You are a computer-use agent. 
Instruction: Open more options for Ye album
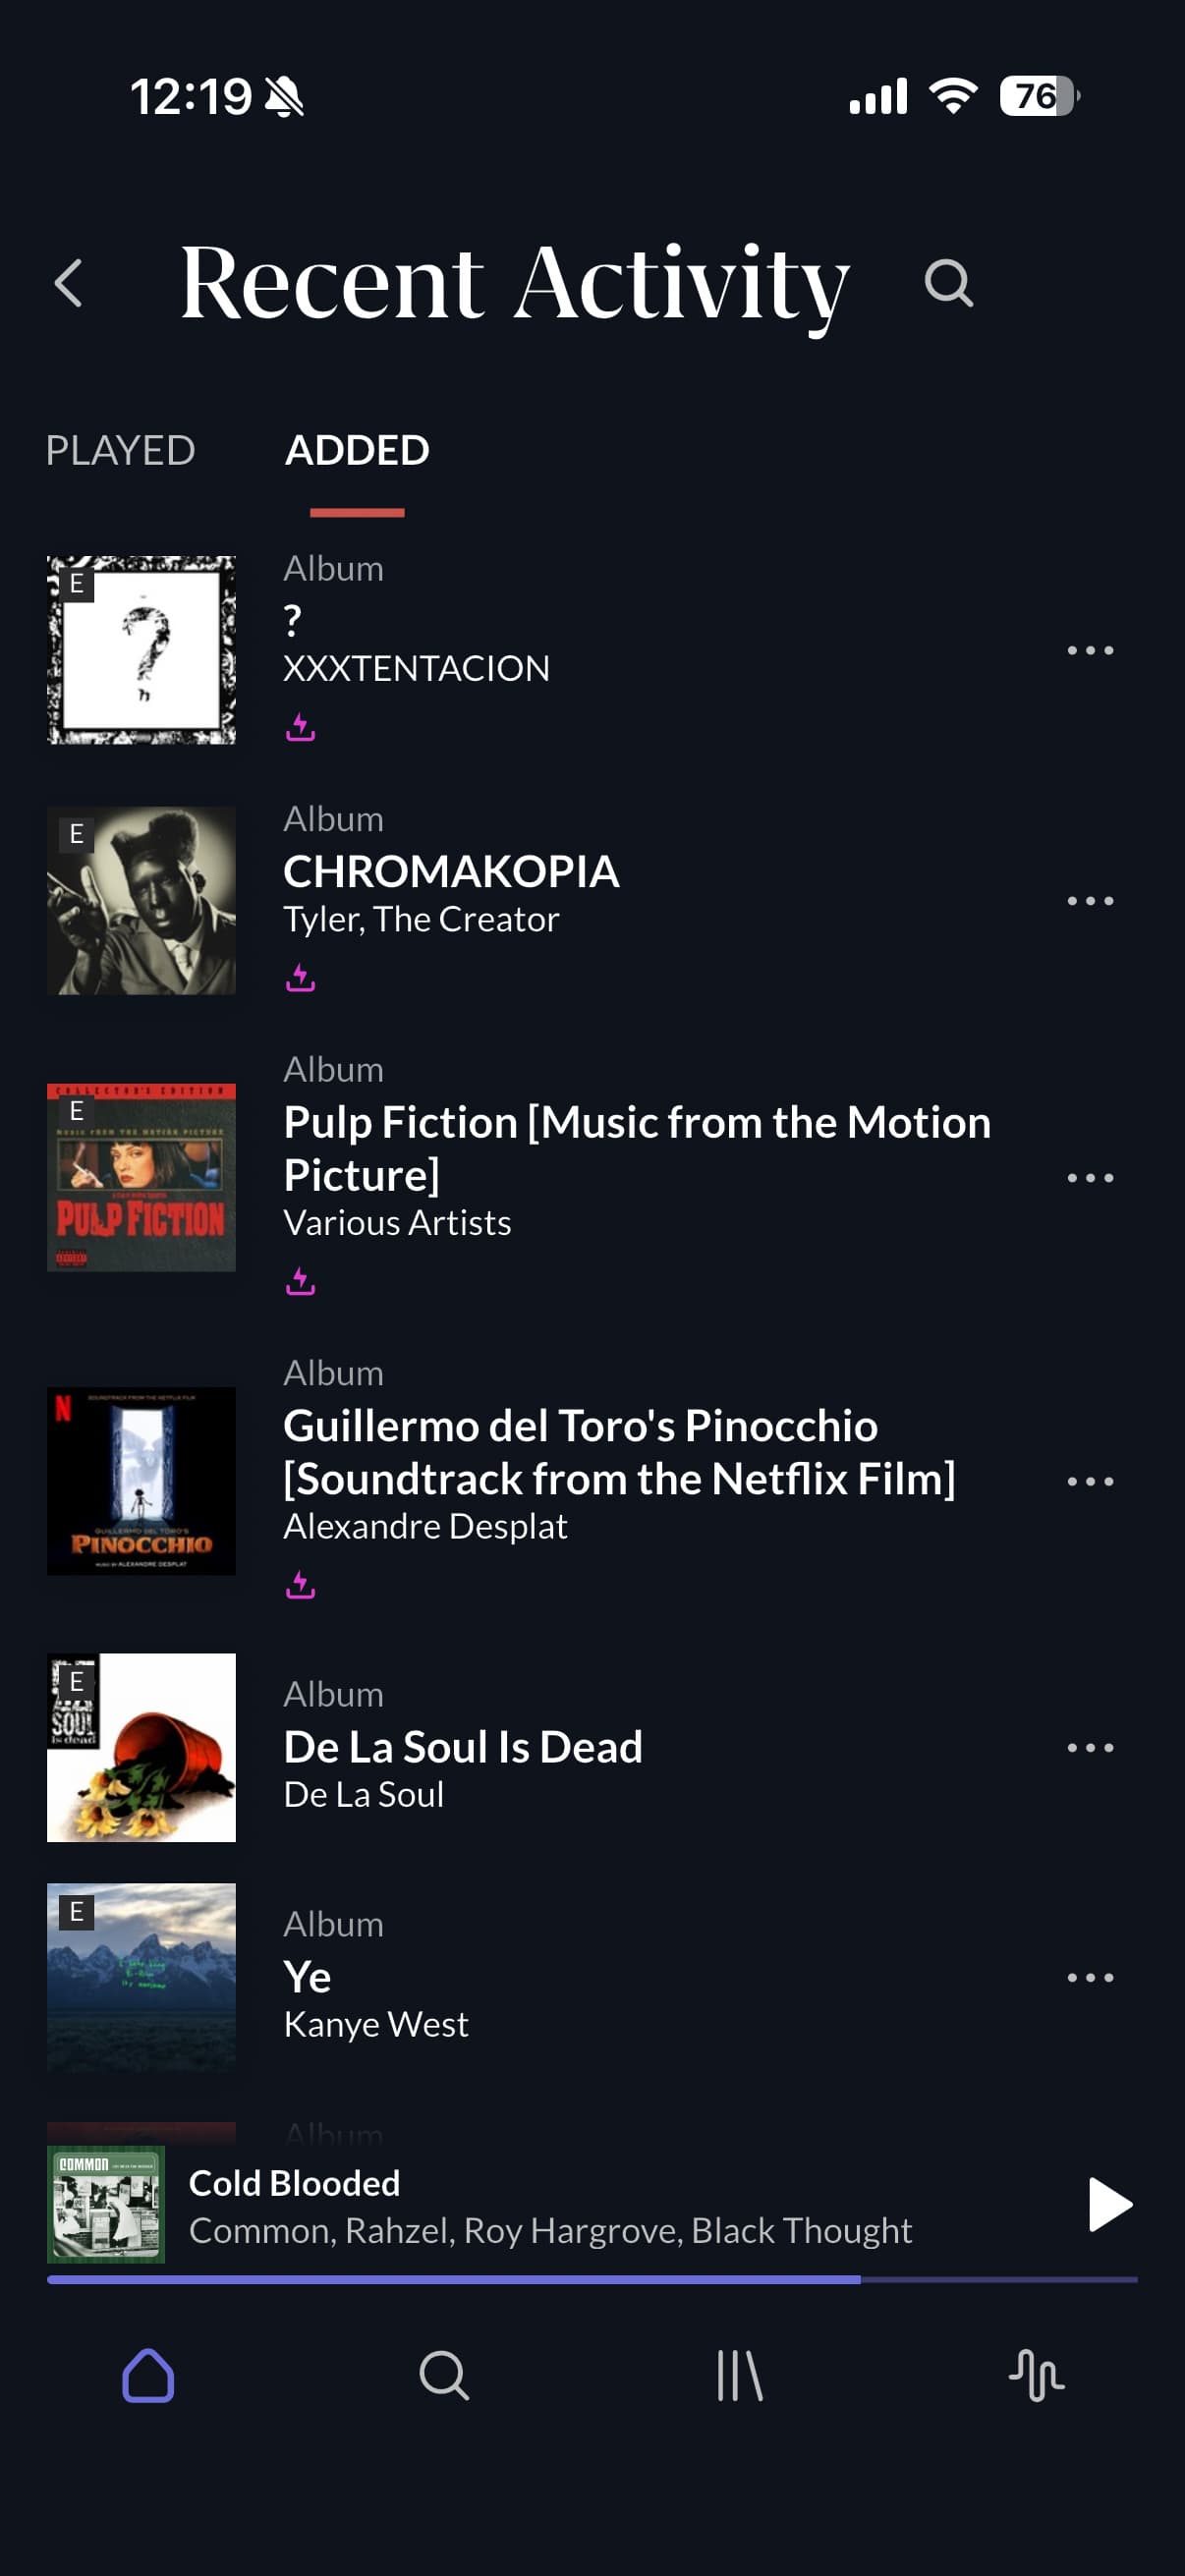[1089, 1977]
